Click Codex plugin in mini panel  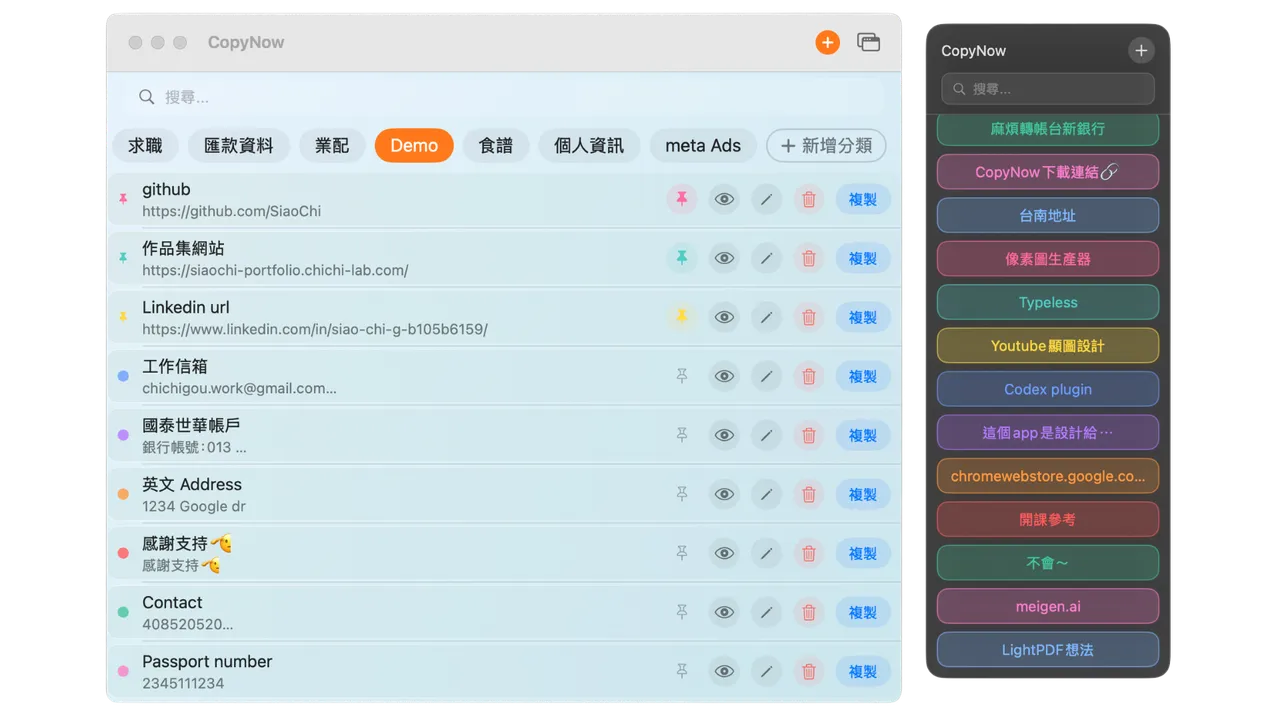1048,389
